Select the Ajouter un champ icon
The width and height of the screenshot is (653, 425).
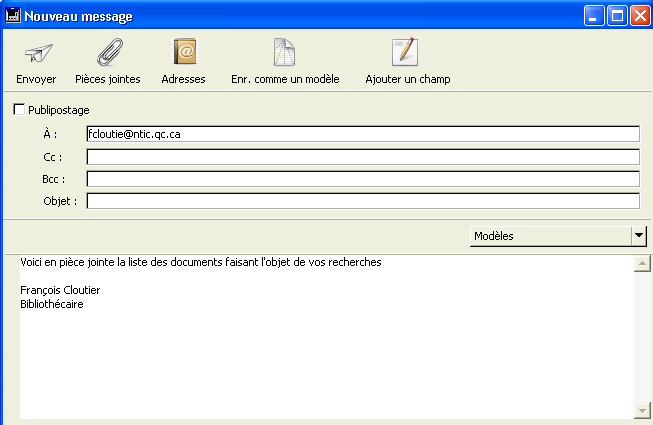(406, 53)
